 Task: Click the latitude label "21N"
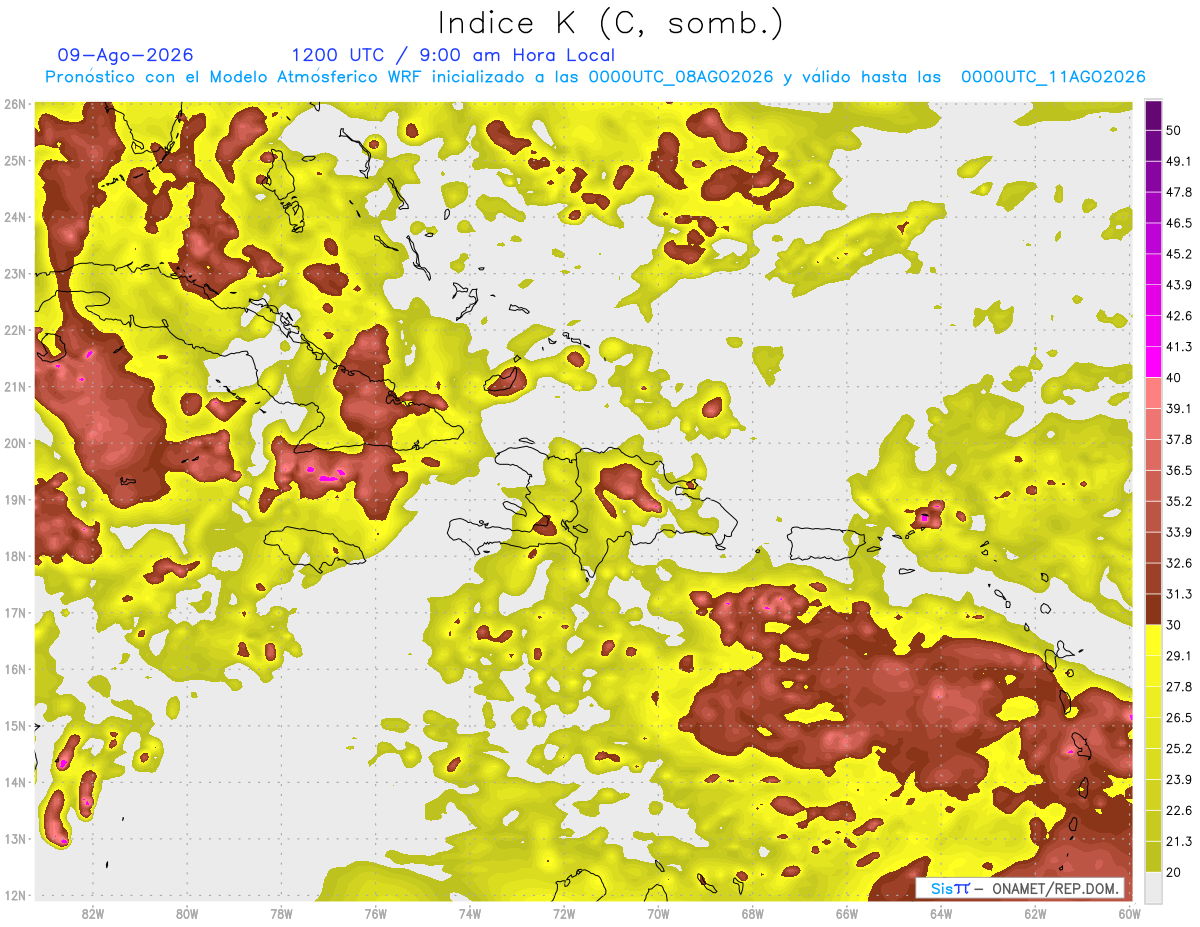tap(14, 387)
